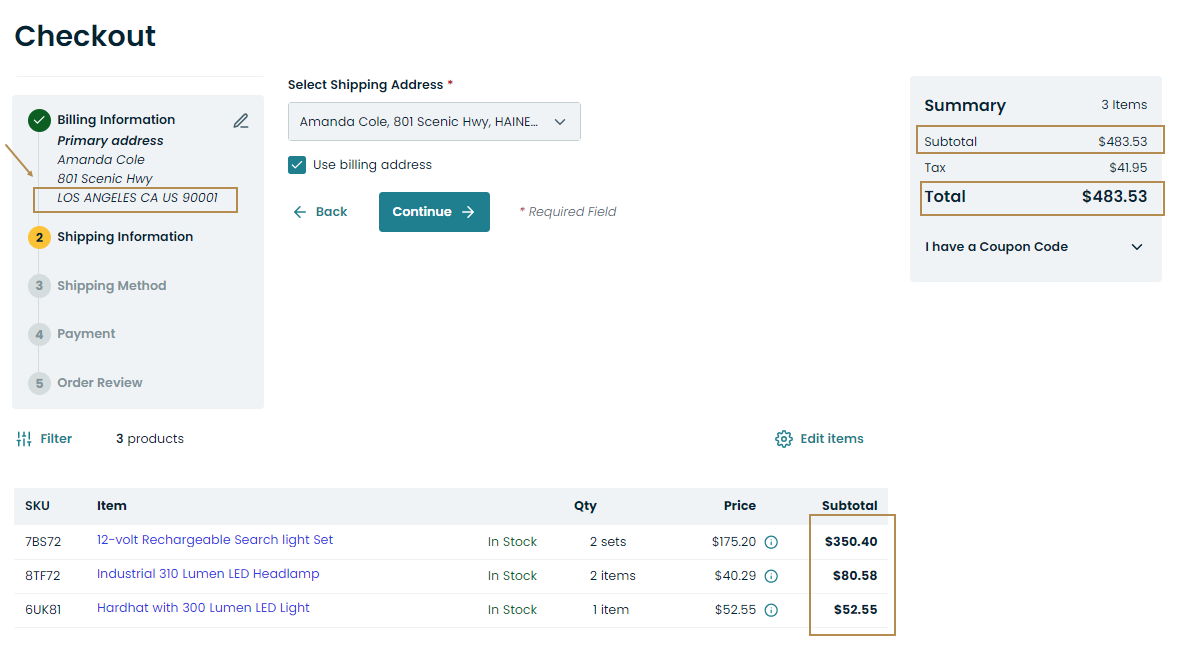Click the Subtotal column header

click(x=849, y=506)
